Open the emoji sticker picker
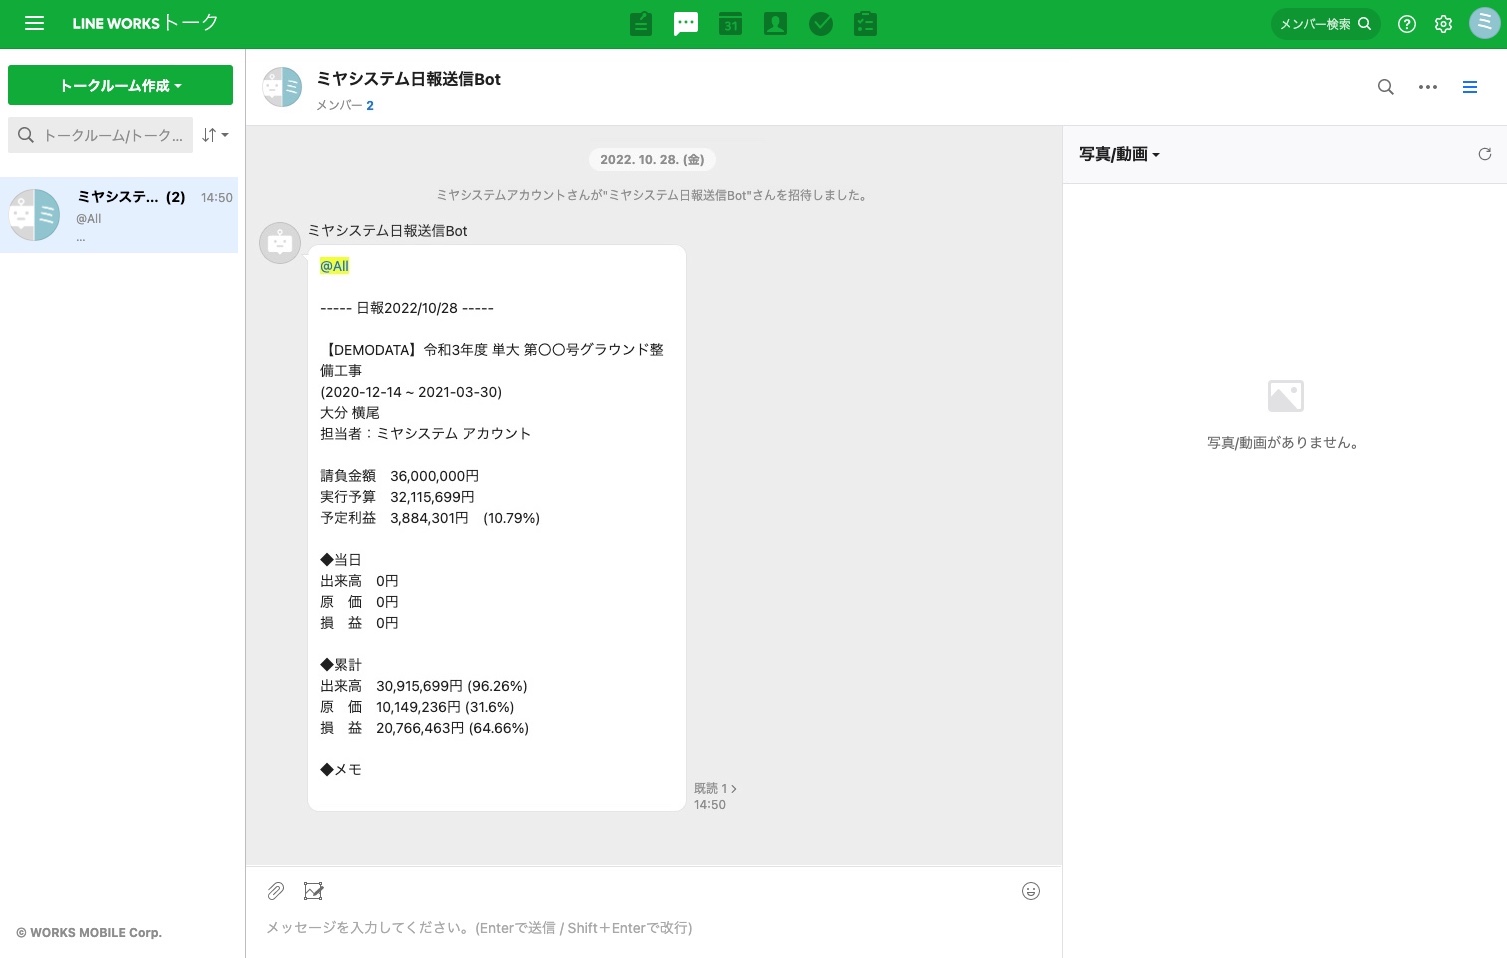 click(1031, 891)
